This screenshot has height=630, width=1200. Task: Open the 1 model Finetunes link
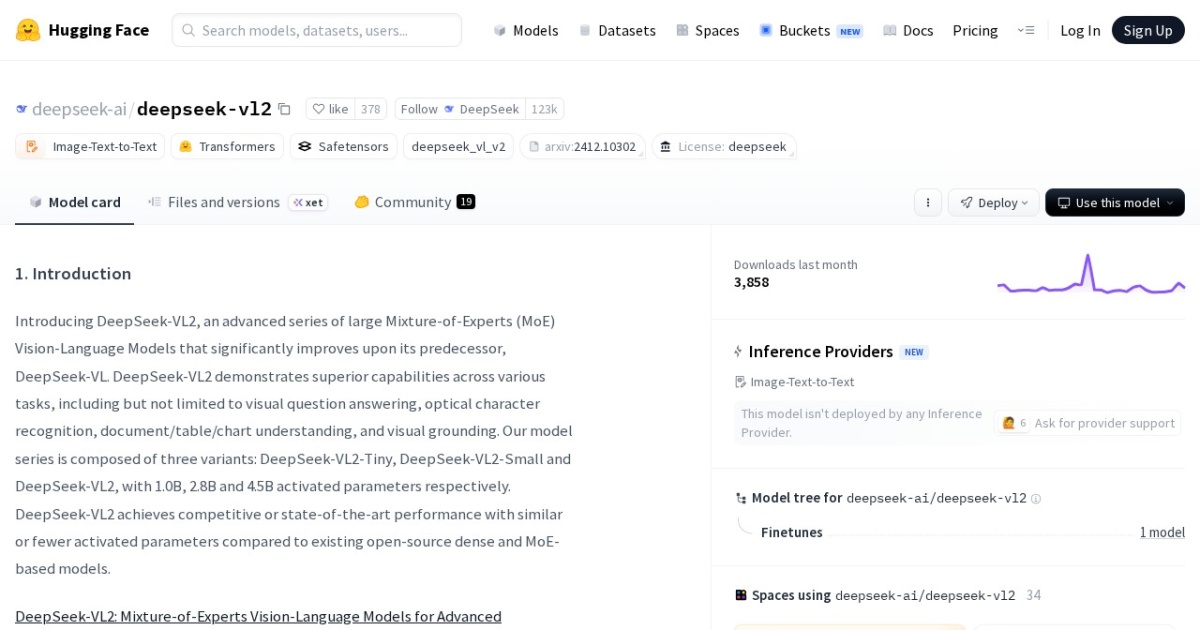[x=1162, y=532]
